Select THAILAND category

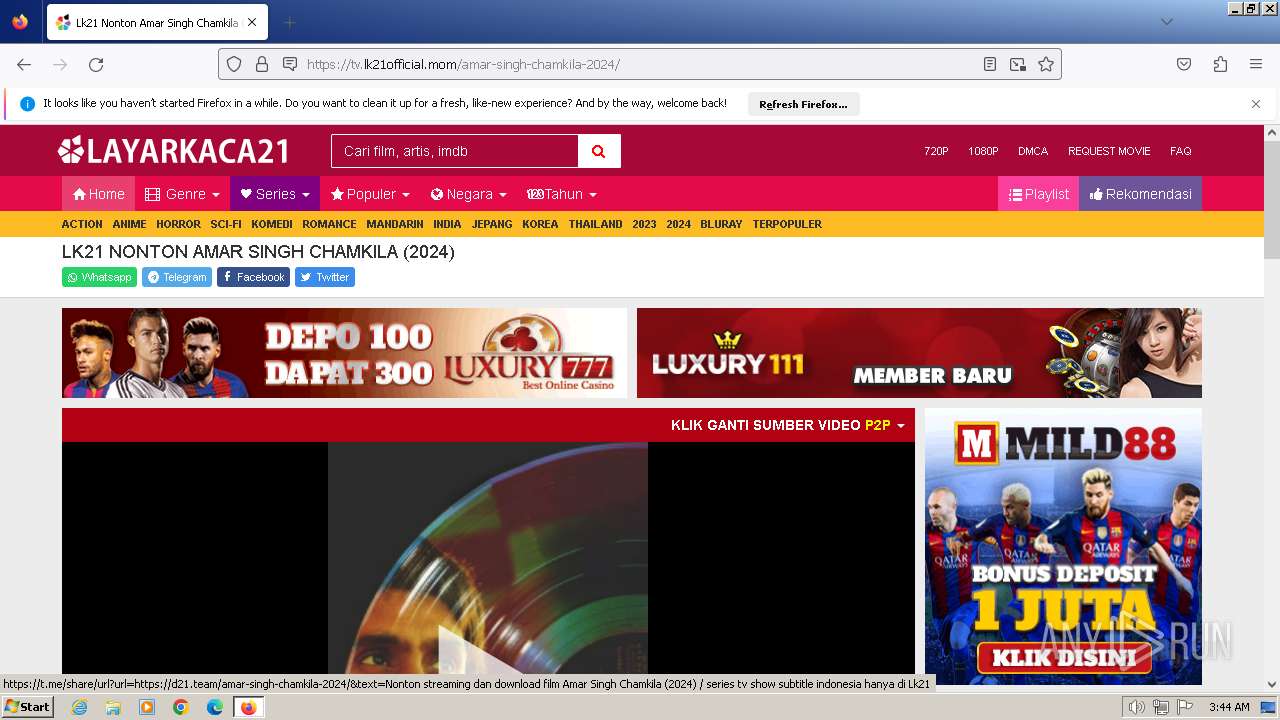pyautogui.click(x=595, y=224)
